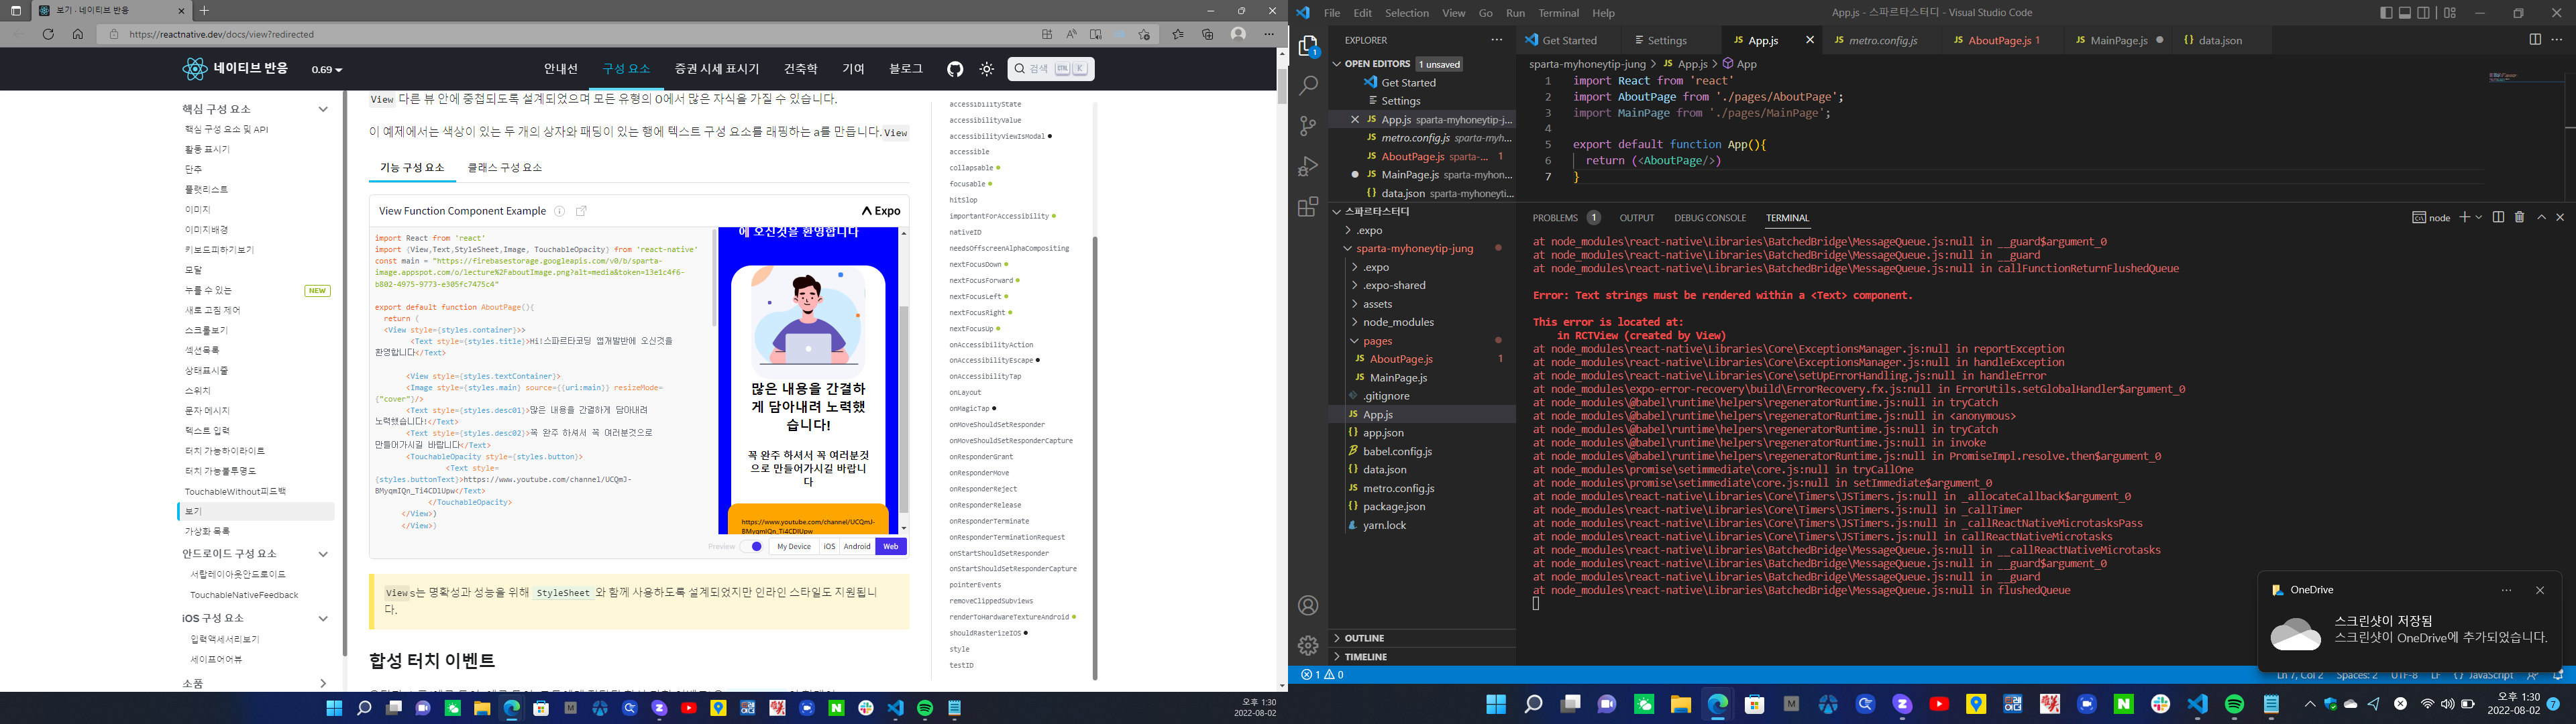Open the browser profile icon
Screen dimensions: 2576x724
(1238, 34)
